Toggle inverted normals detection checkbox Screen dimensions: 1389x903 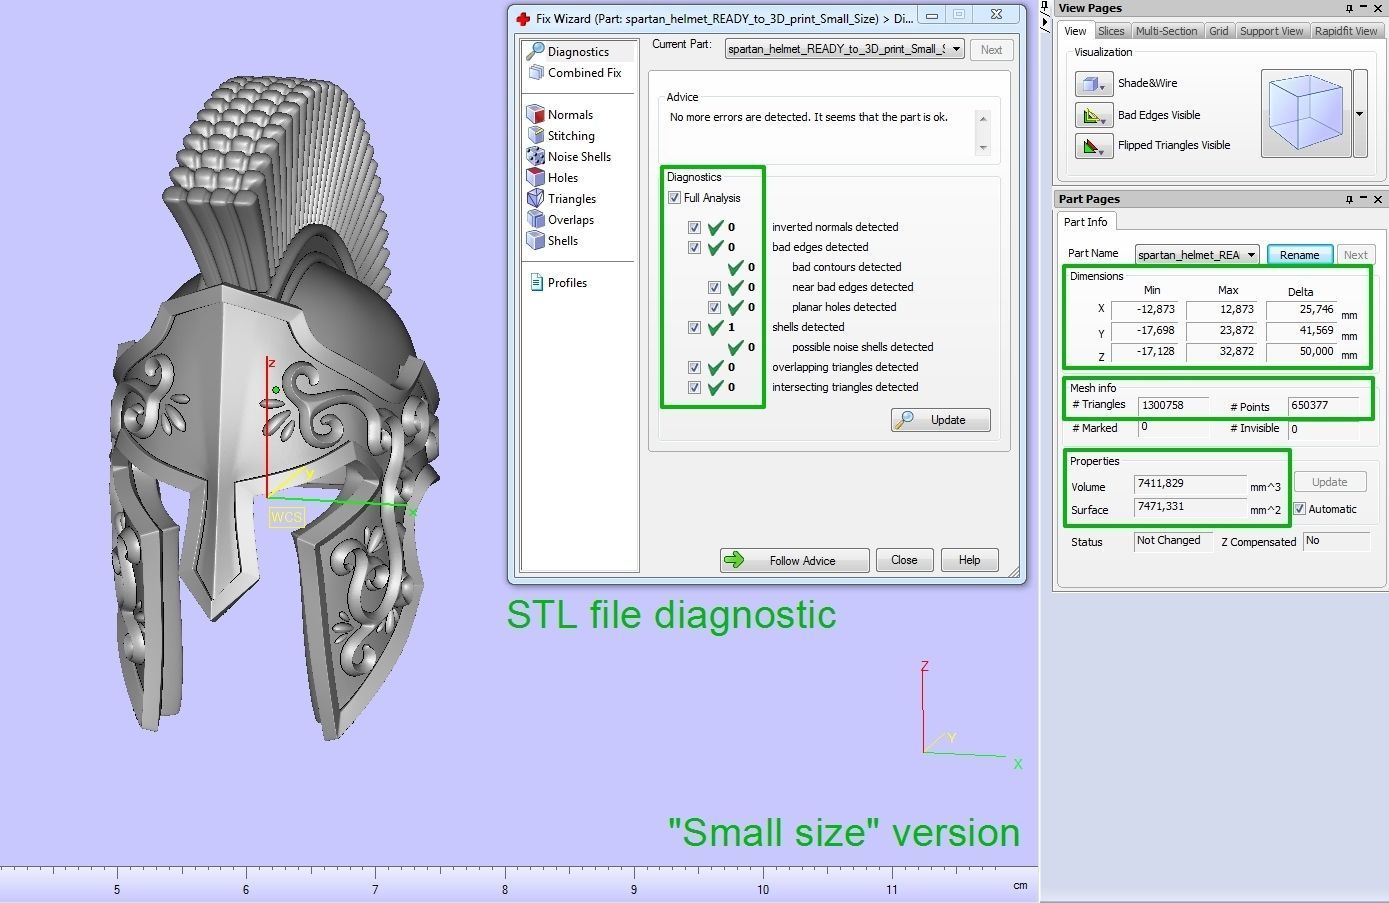click(694, 227)
